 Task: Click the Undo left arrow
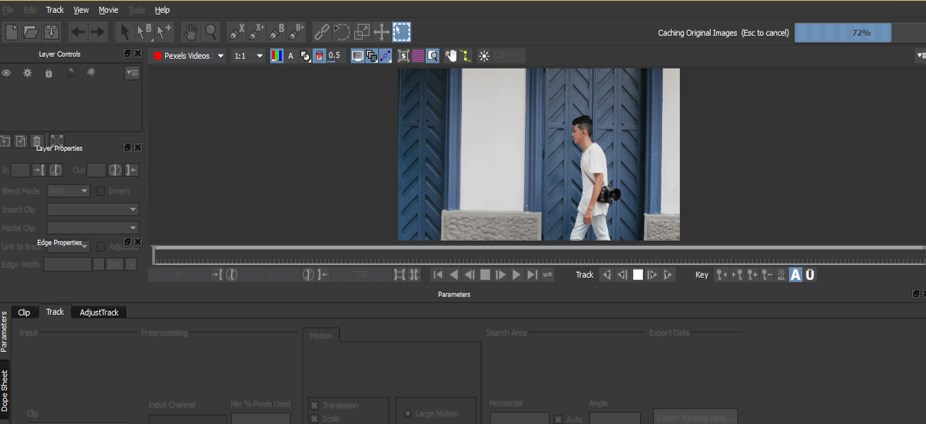click(x=78, y=32)
